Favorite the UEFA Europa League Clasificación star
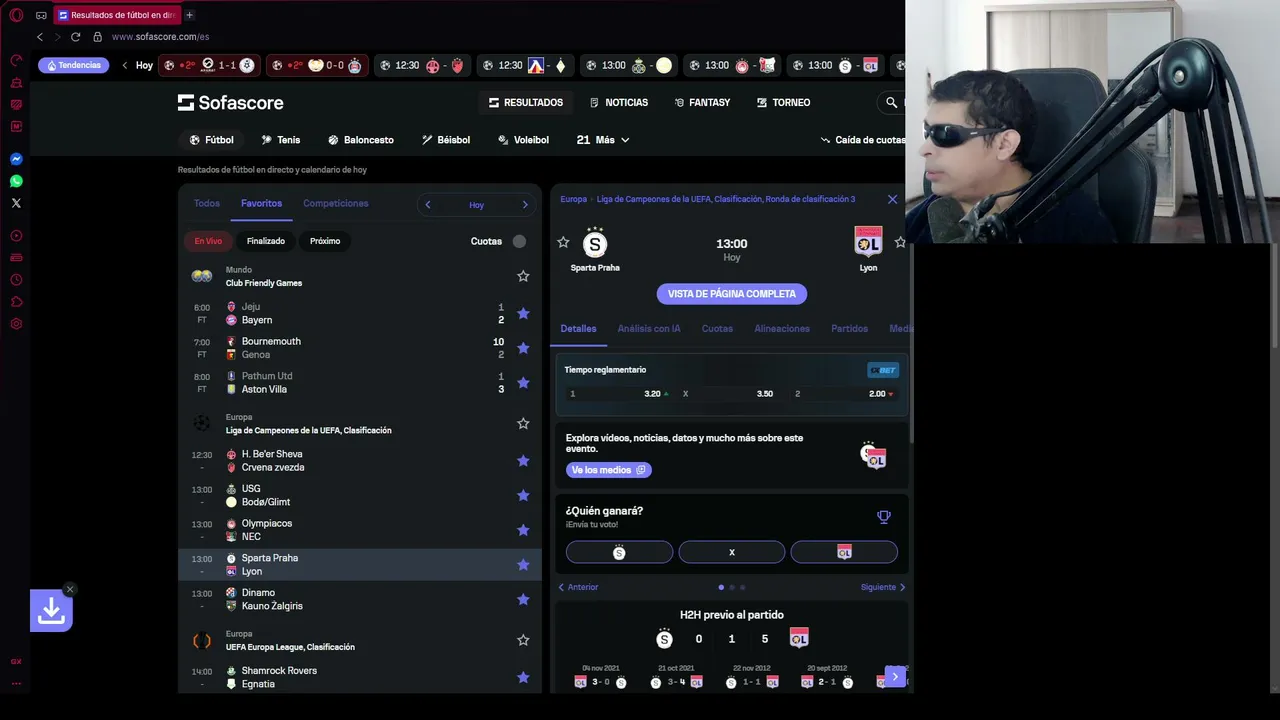Screen dimensions: 1280x720 523,640
